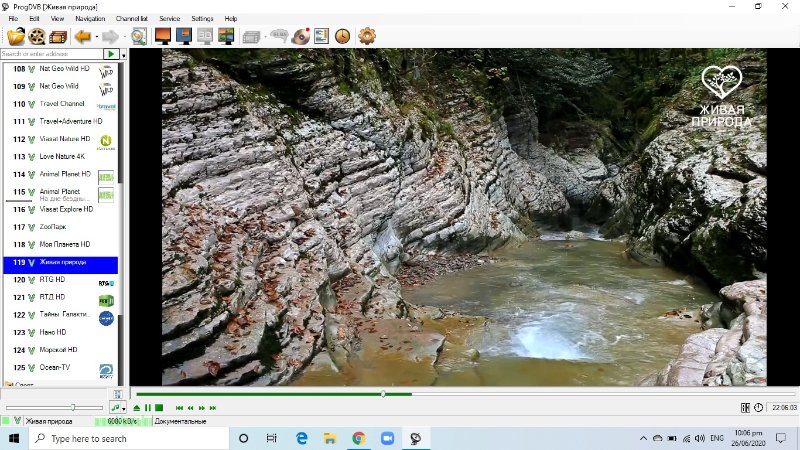Click the orange-screen monitor icon
This screenshot has height=450, width=800.
[163, 36]
